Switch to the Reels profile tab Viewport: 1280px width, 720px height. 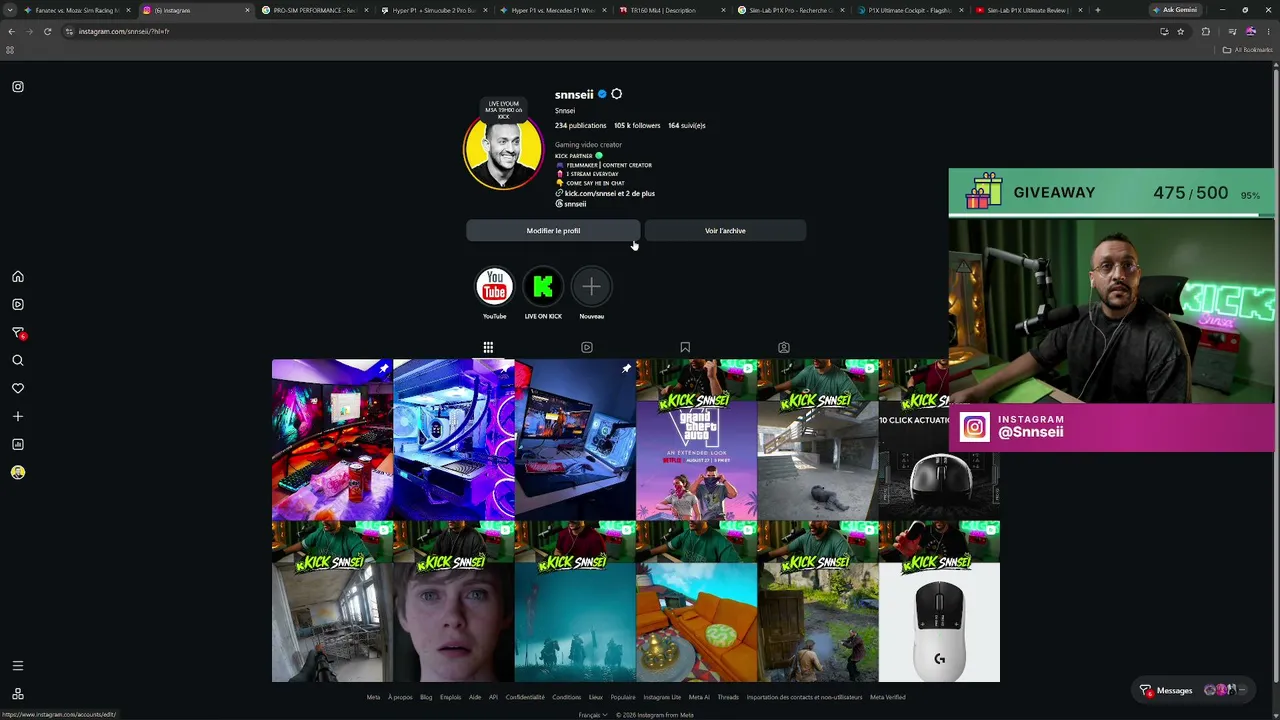coord(587,348)
